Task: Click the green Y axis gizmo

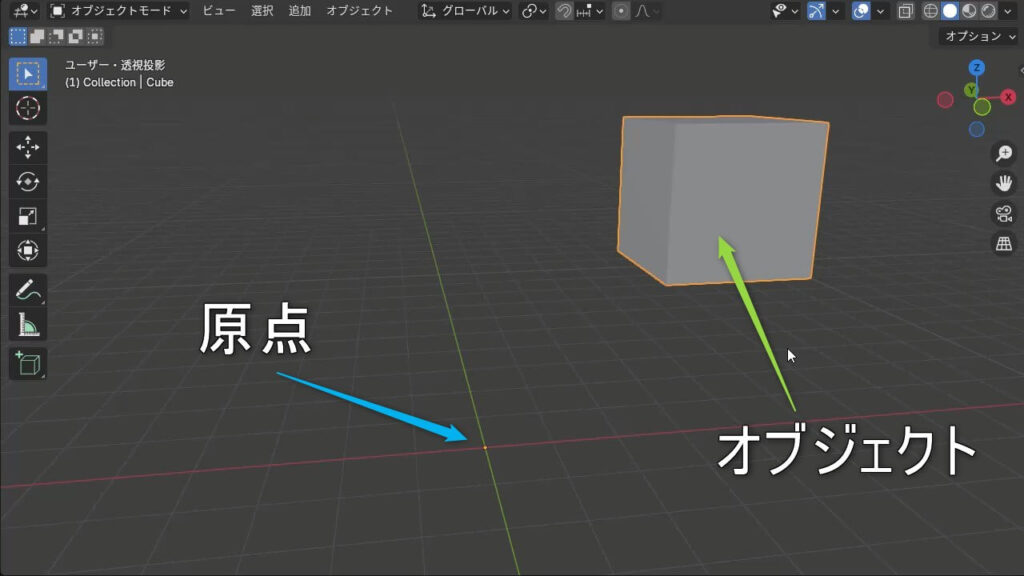Action: click(x=971, y=90)
